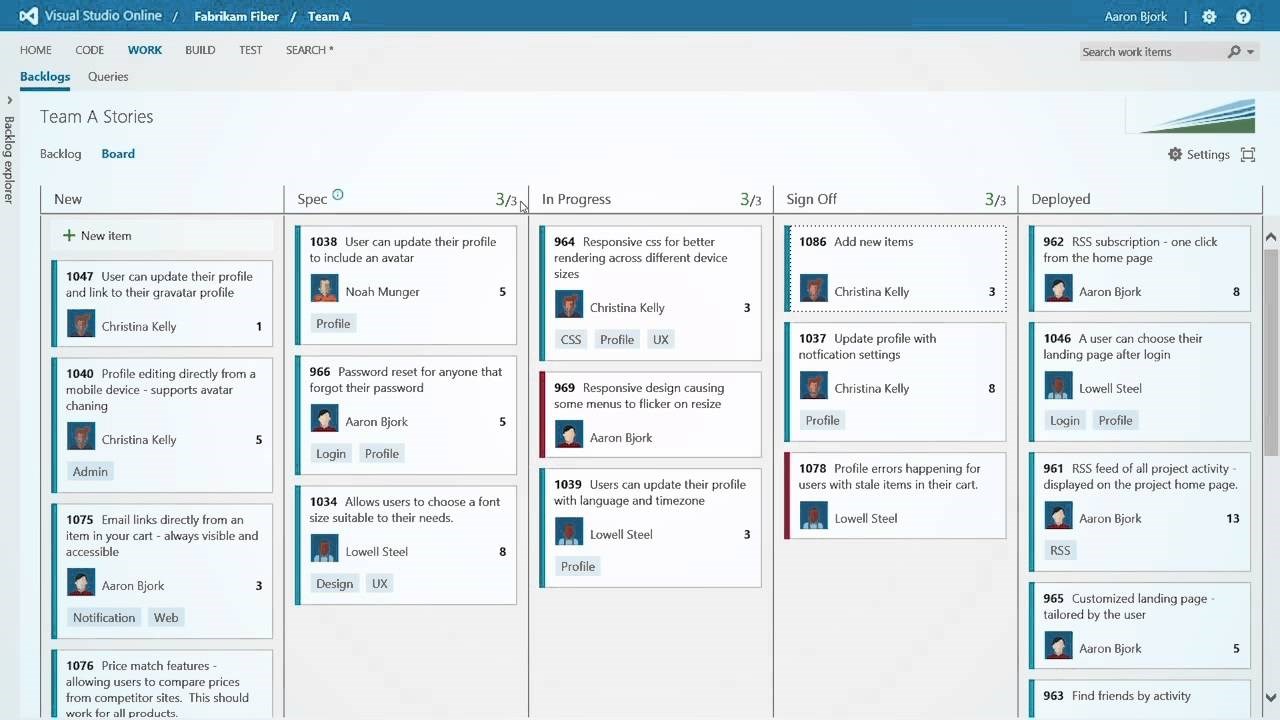This screenshot has height=720, width=1280.
Task: Click scrollbar up arrow on board
Action: (x=1271, y=238)
